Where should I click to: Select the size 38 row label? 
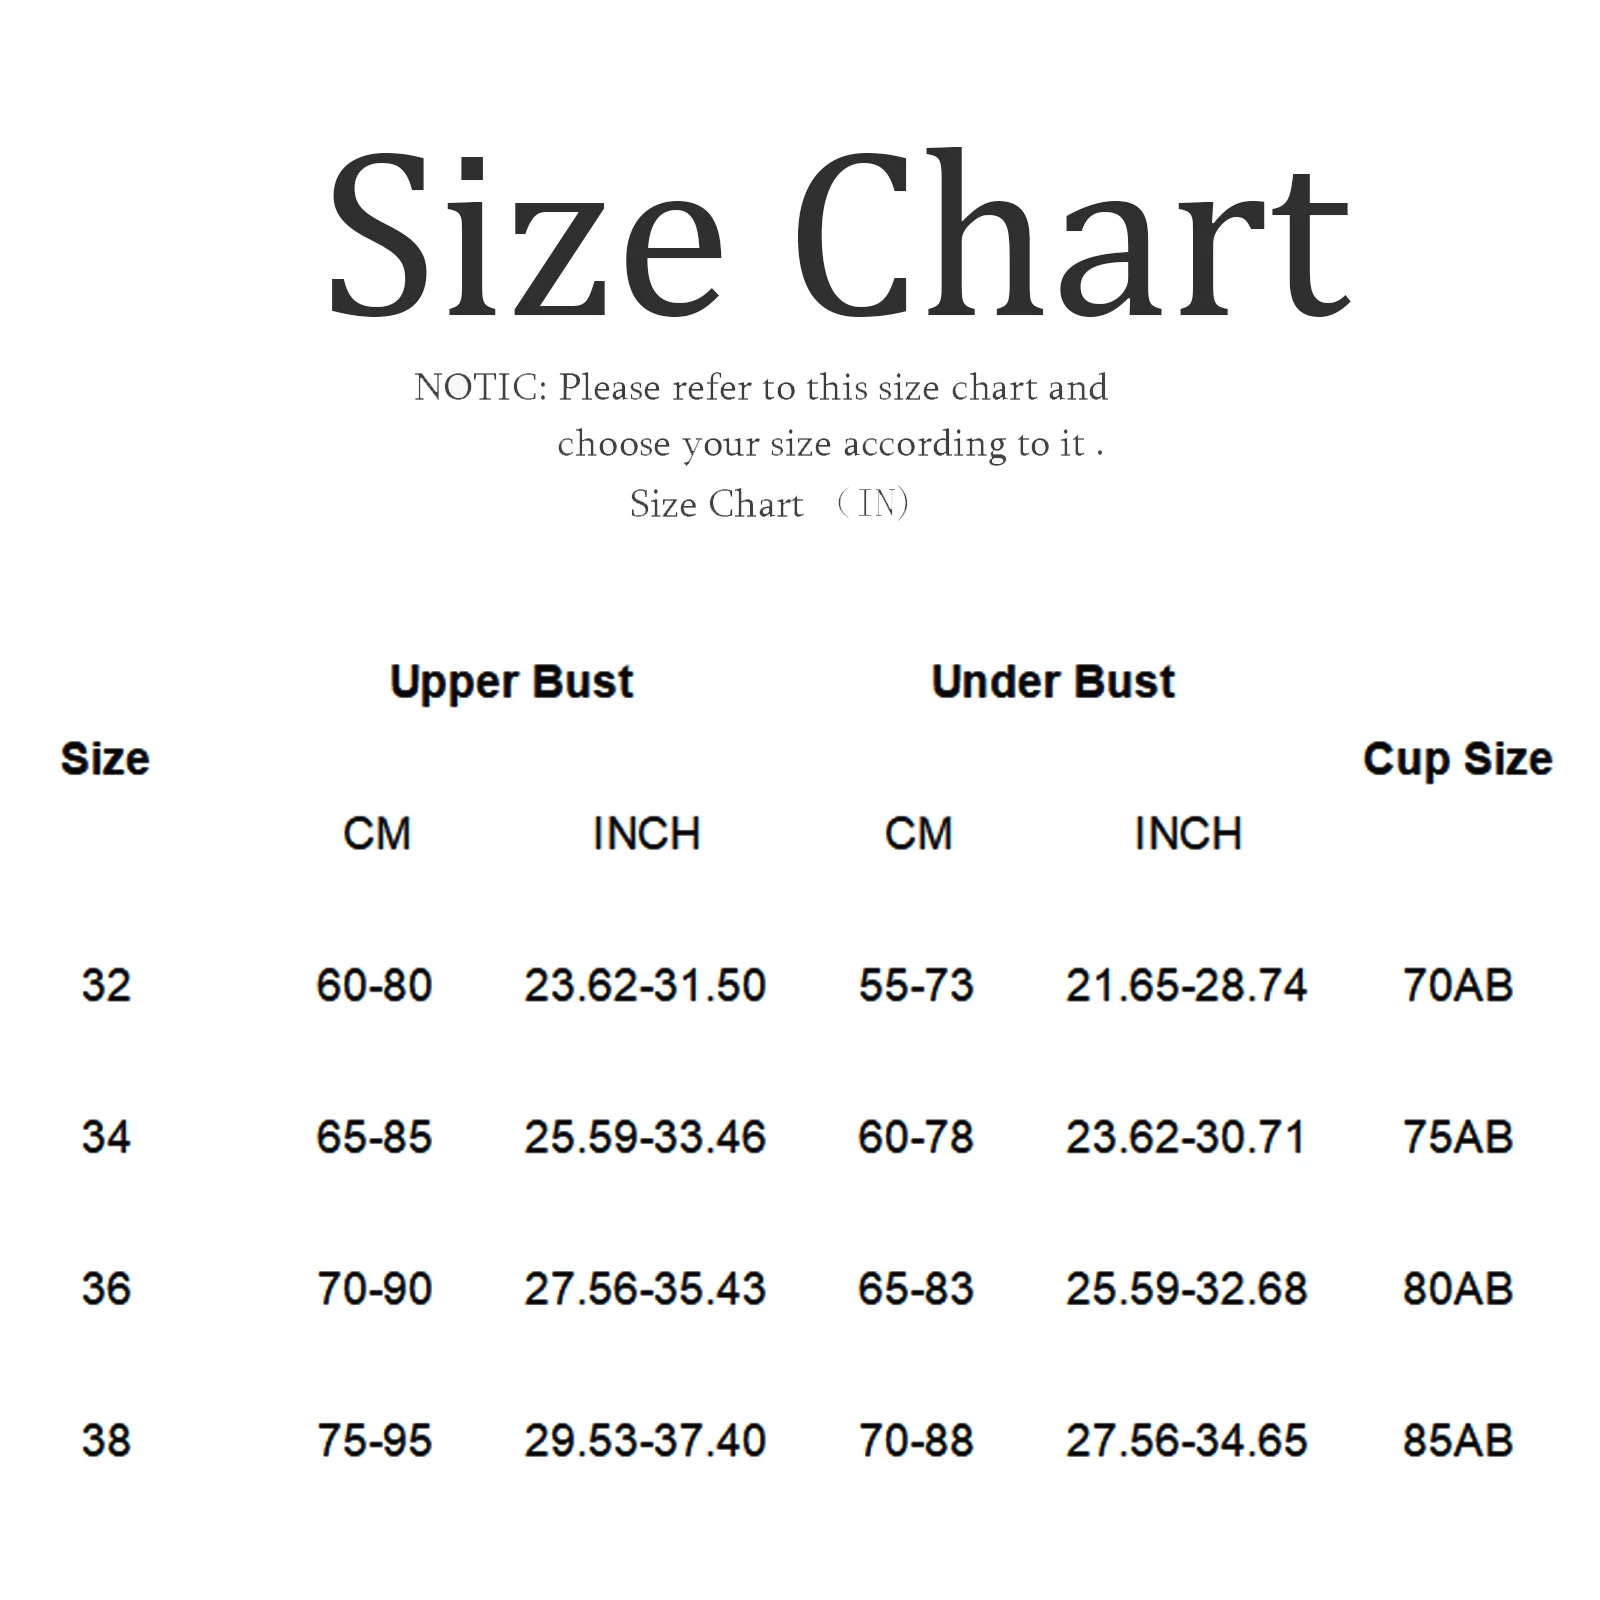(x=106, y=1441)
